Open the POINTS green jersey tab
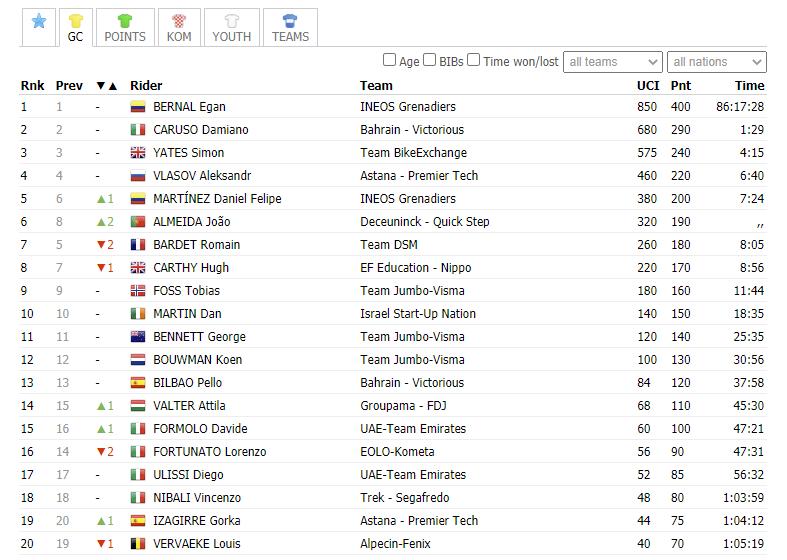This screenshot has height=560, width=787. tap(125, 28)
